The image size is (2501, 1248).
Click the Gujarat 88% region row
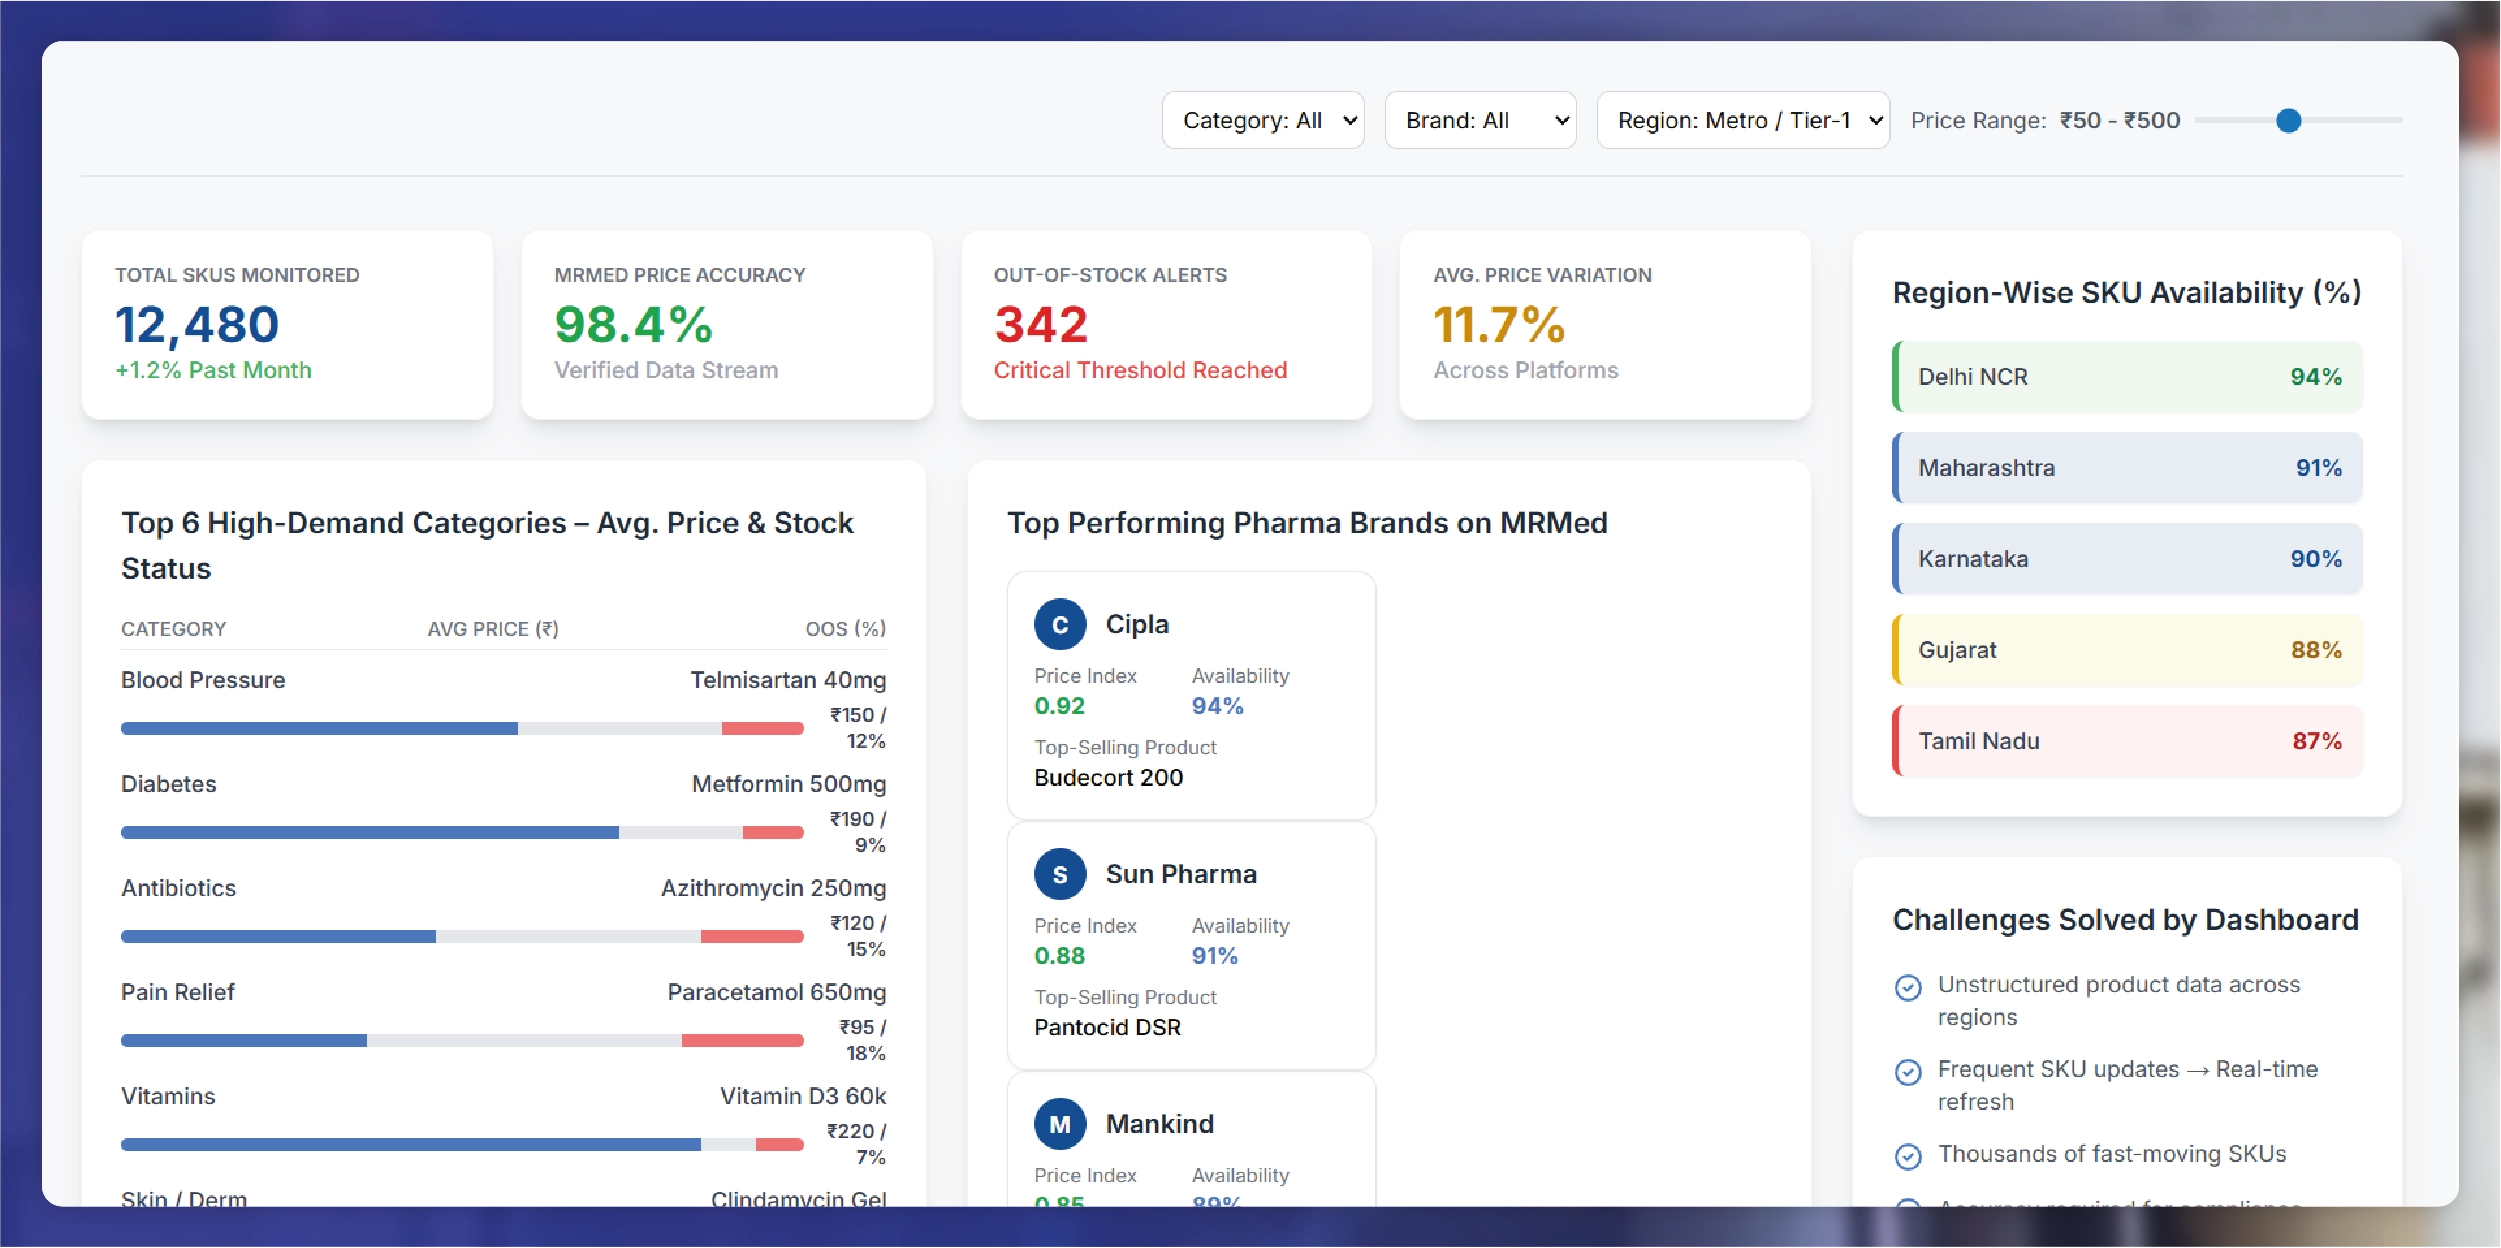(2127, 650)
